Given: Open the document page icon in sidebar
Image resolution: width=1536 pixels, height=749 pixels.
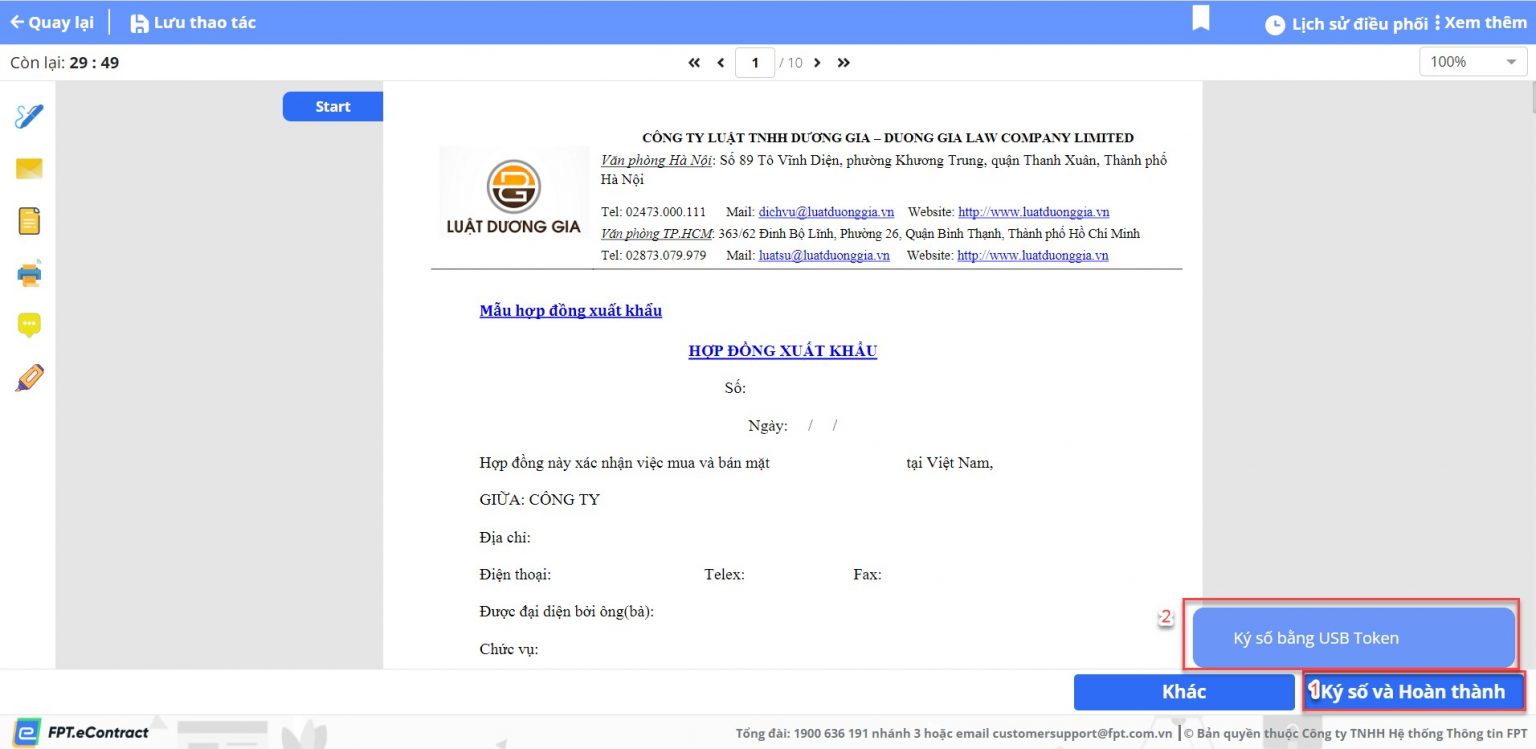Looking at the screenshot, I should [x=29, y=221].
